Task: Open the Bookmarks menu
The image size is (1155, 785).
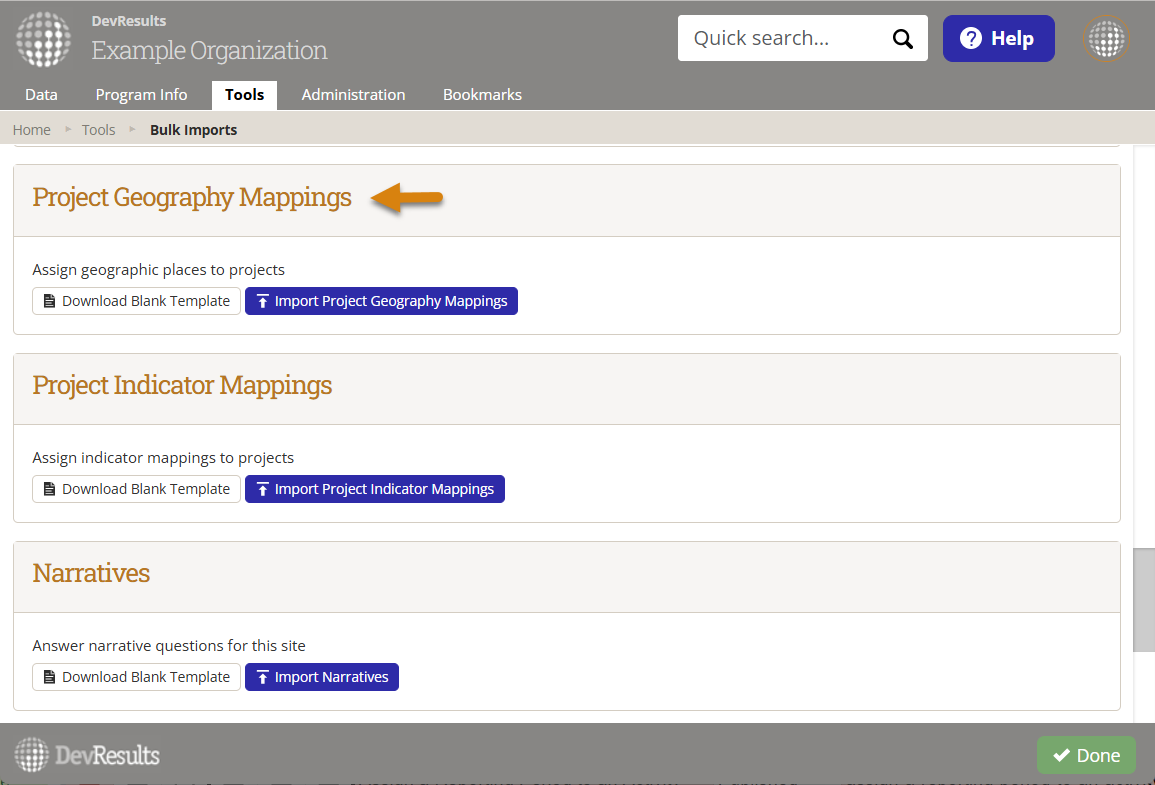Action: coord(482,95)
